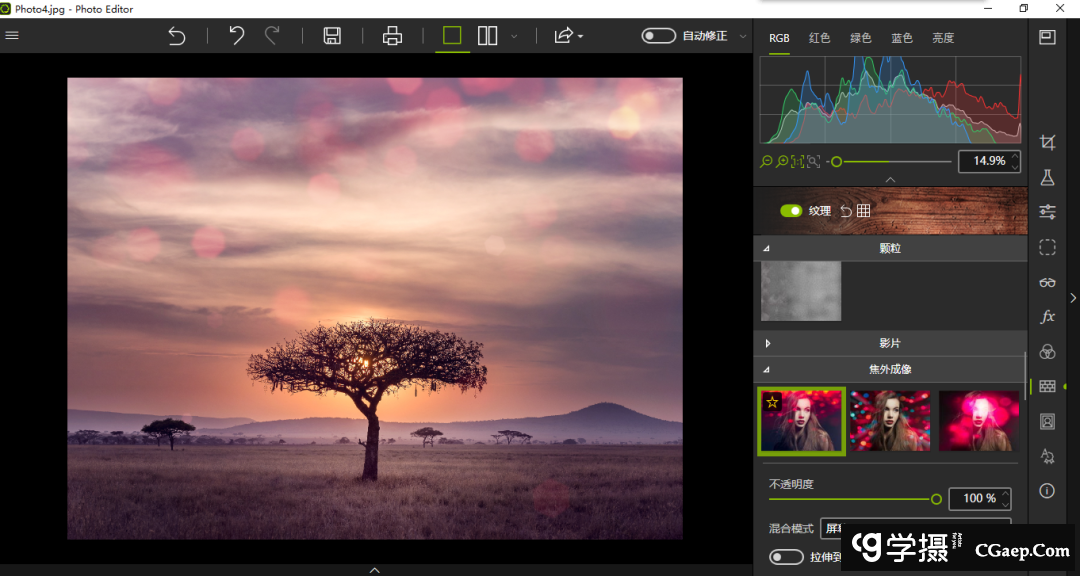This screenshot has height=576, width=1080.
Task: Click the undo arrow icon
Action: point(236,36)
